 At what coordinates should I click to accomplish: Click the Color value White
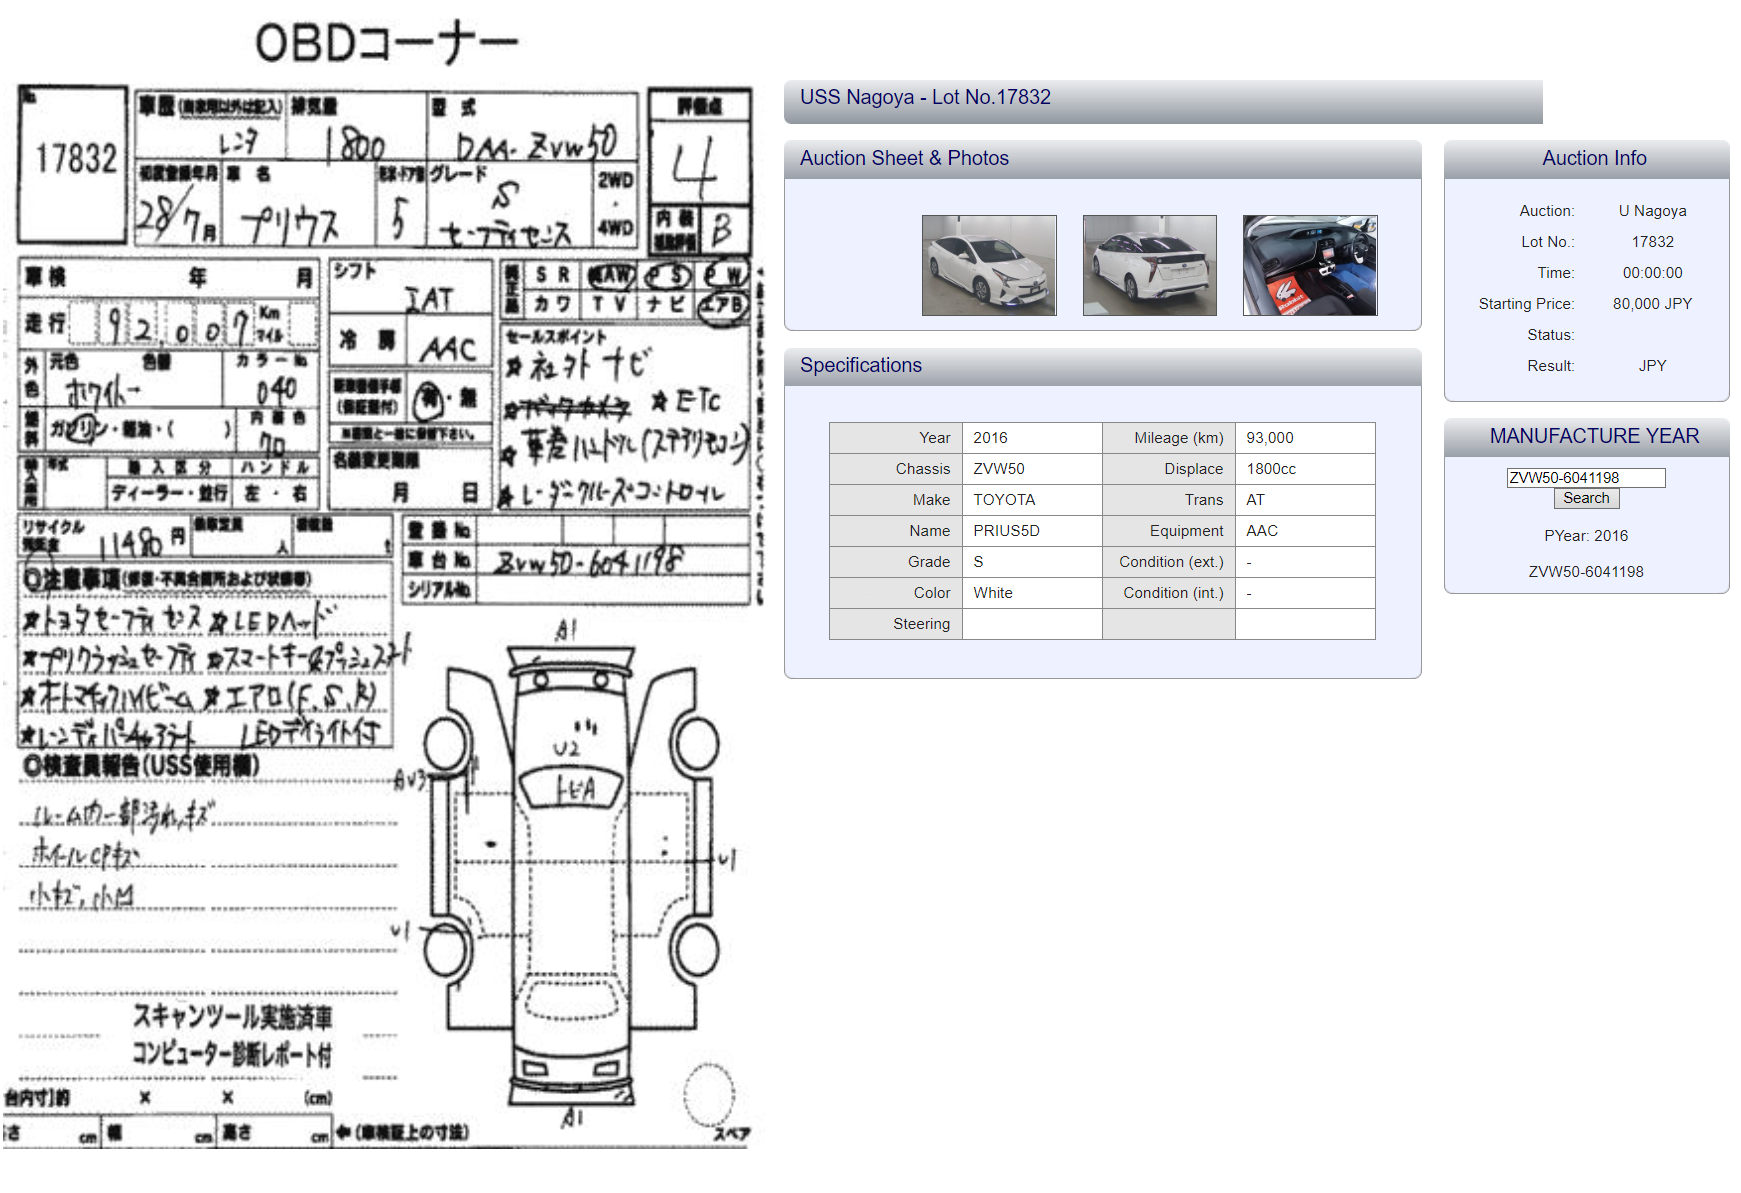point(993,593)
